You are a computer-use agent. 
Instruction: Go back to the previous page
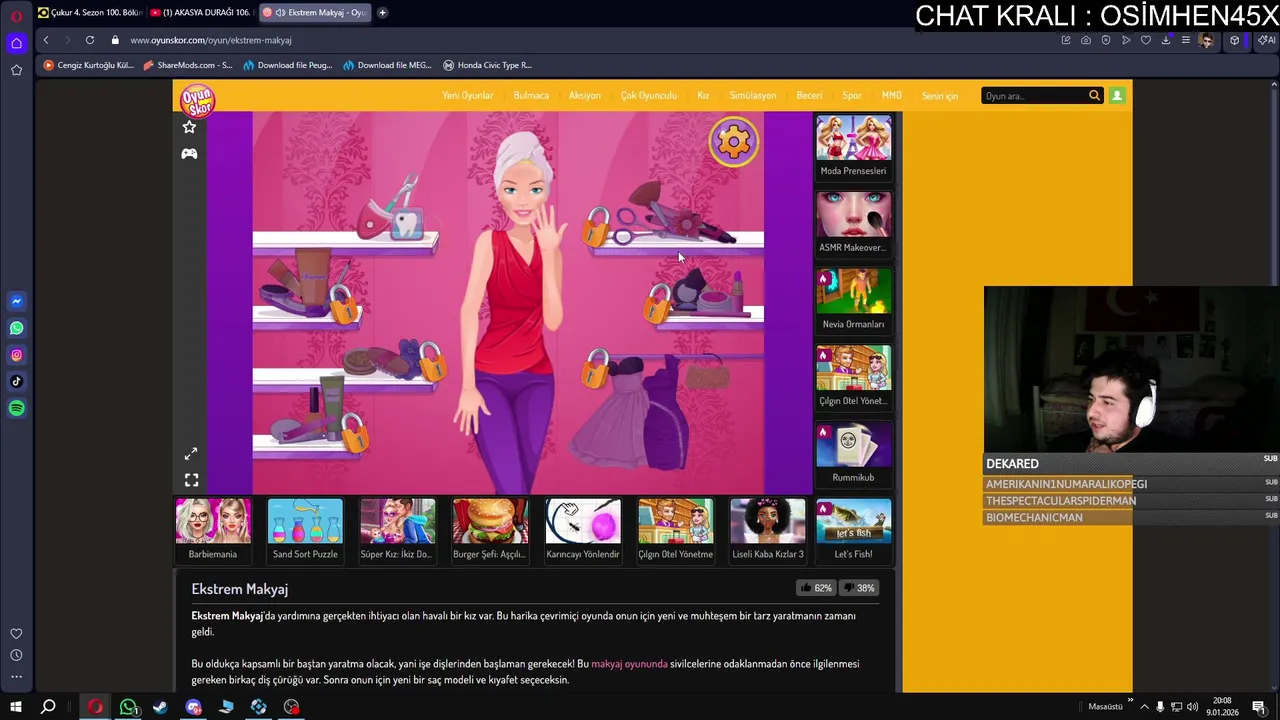pos(46,40)
